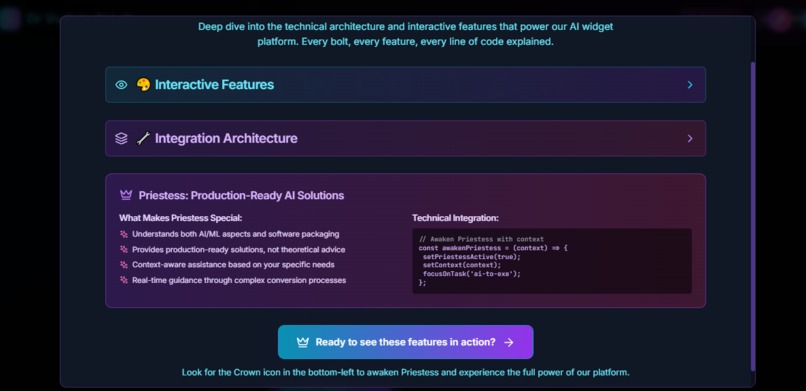Click Ready to see these features button
806x391 pixels.
[406, 342]
